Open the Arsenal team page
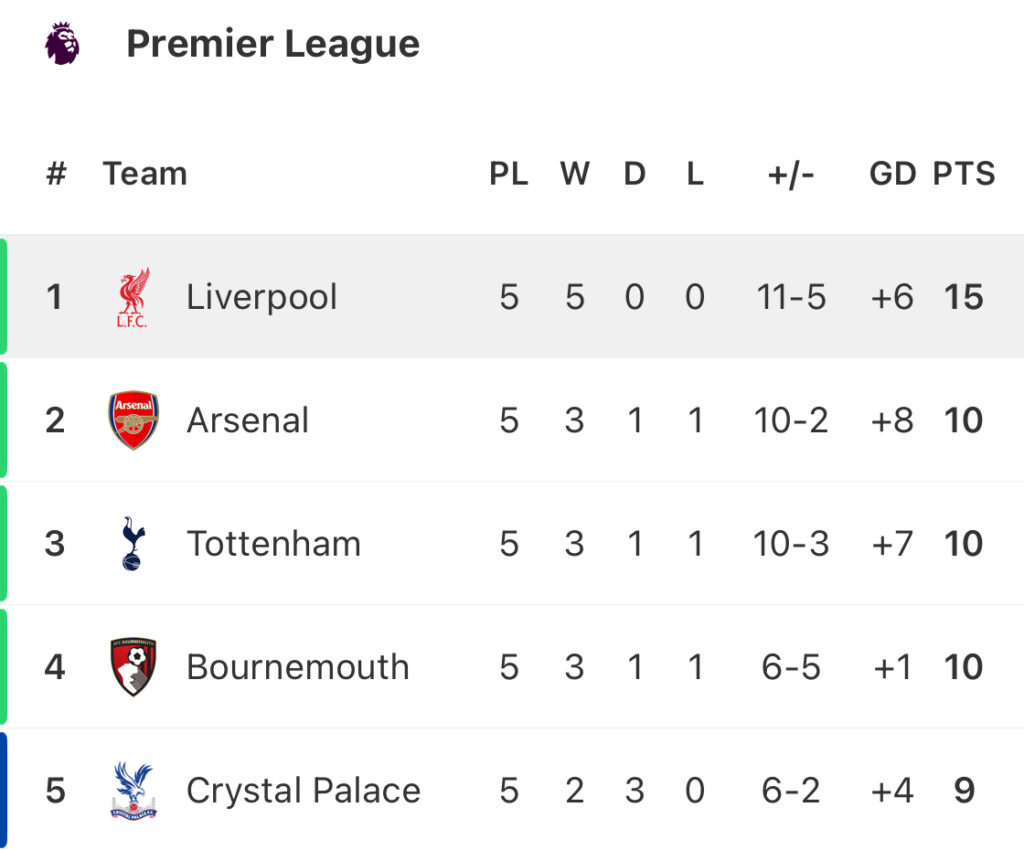 pos(248,420)
